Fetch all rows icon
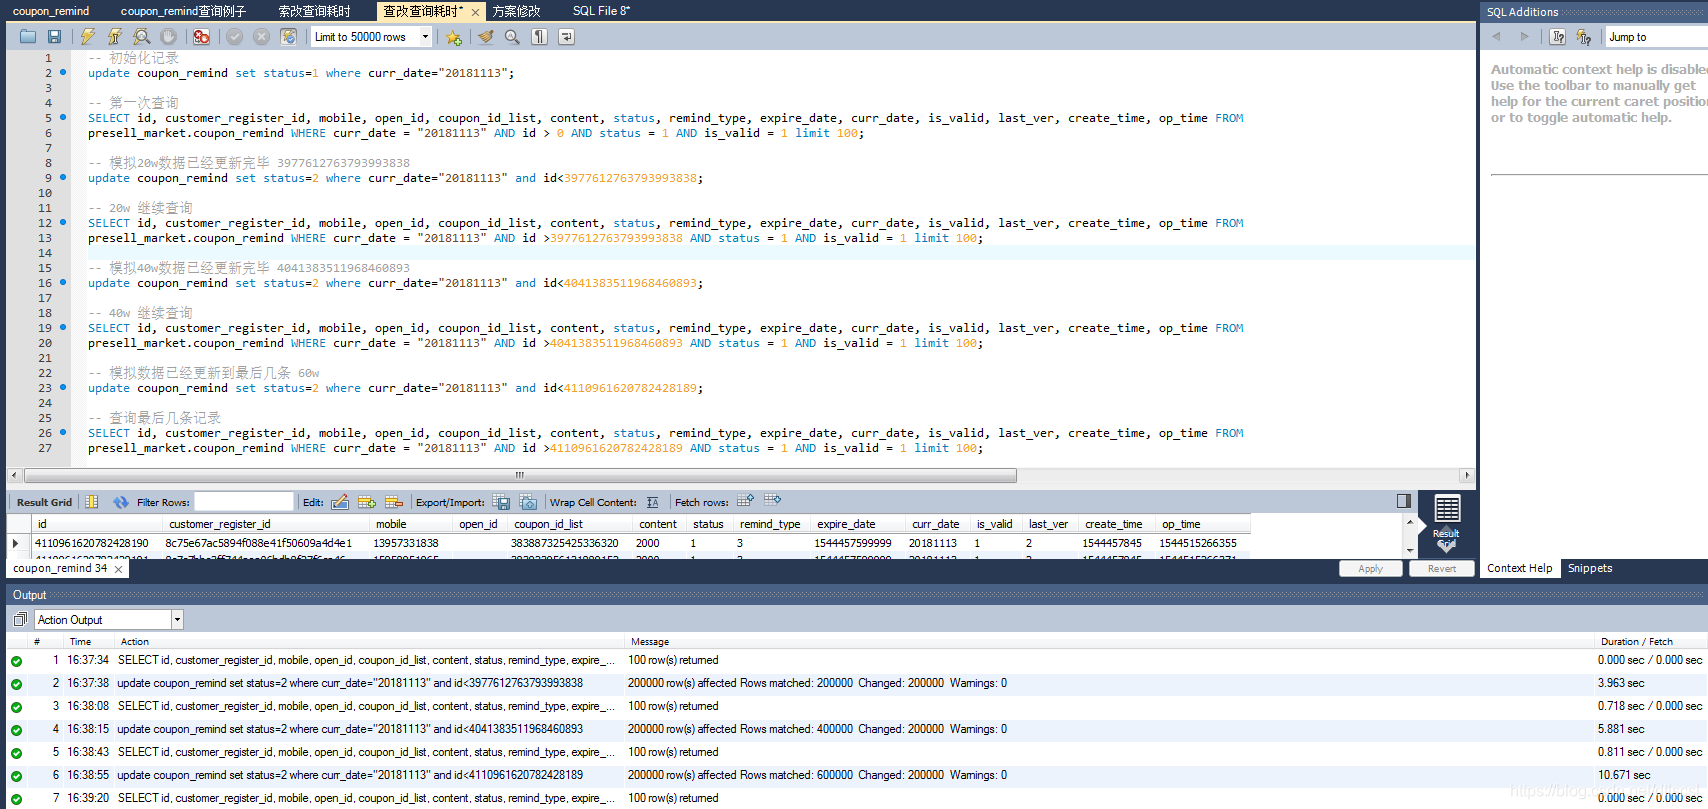Viewport: 1708px width, 809px height. click(772, 500)
